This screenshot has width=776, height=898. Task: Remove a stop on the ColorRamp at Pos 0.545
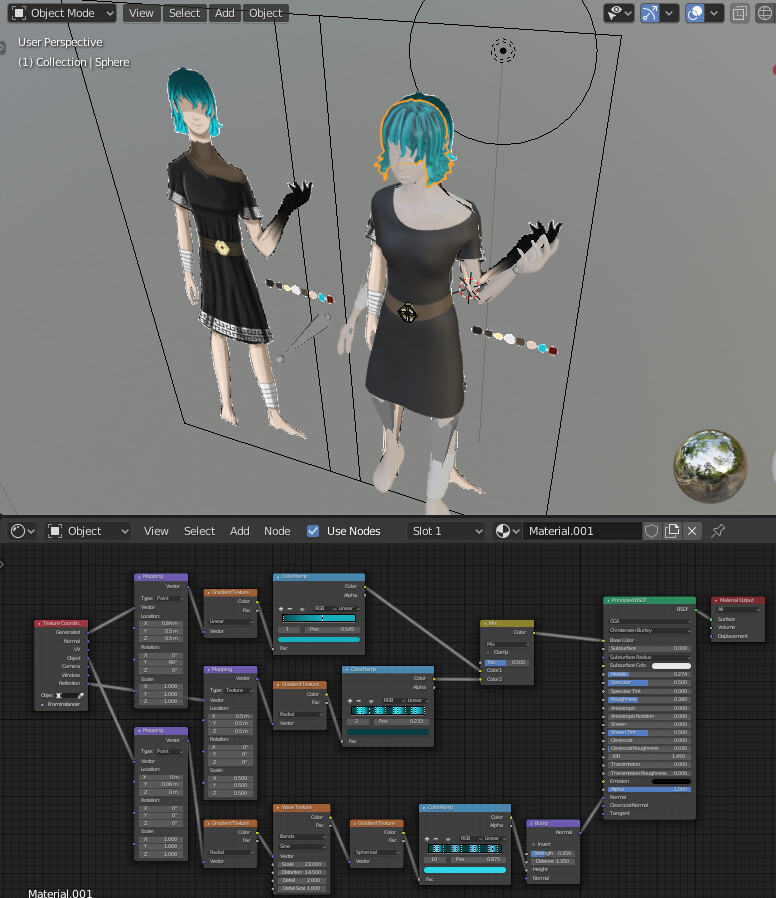tap(290, 609)
